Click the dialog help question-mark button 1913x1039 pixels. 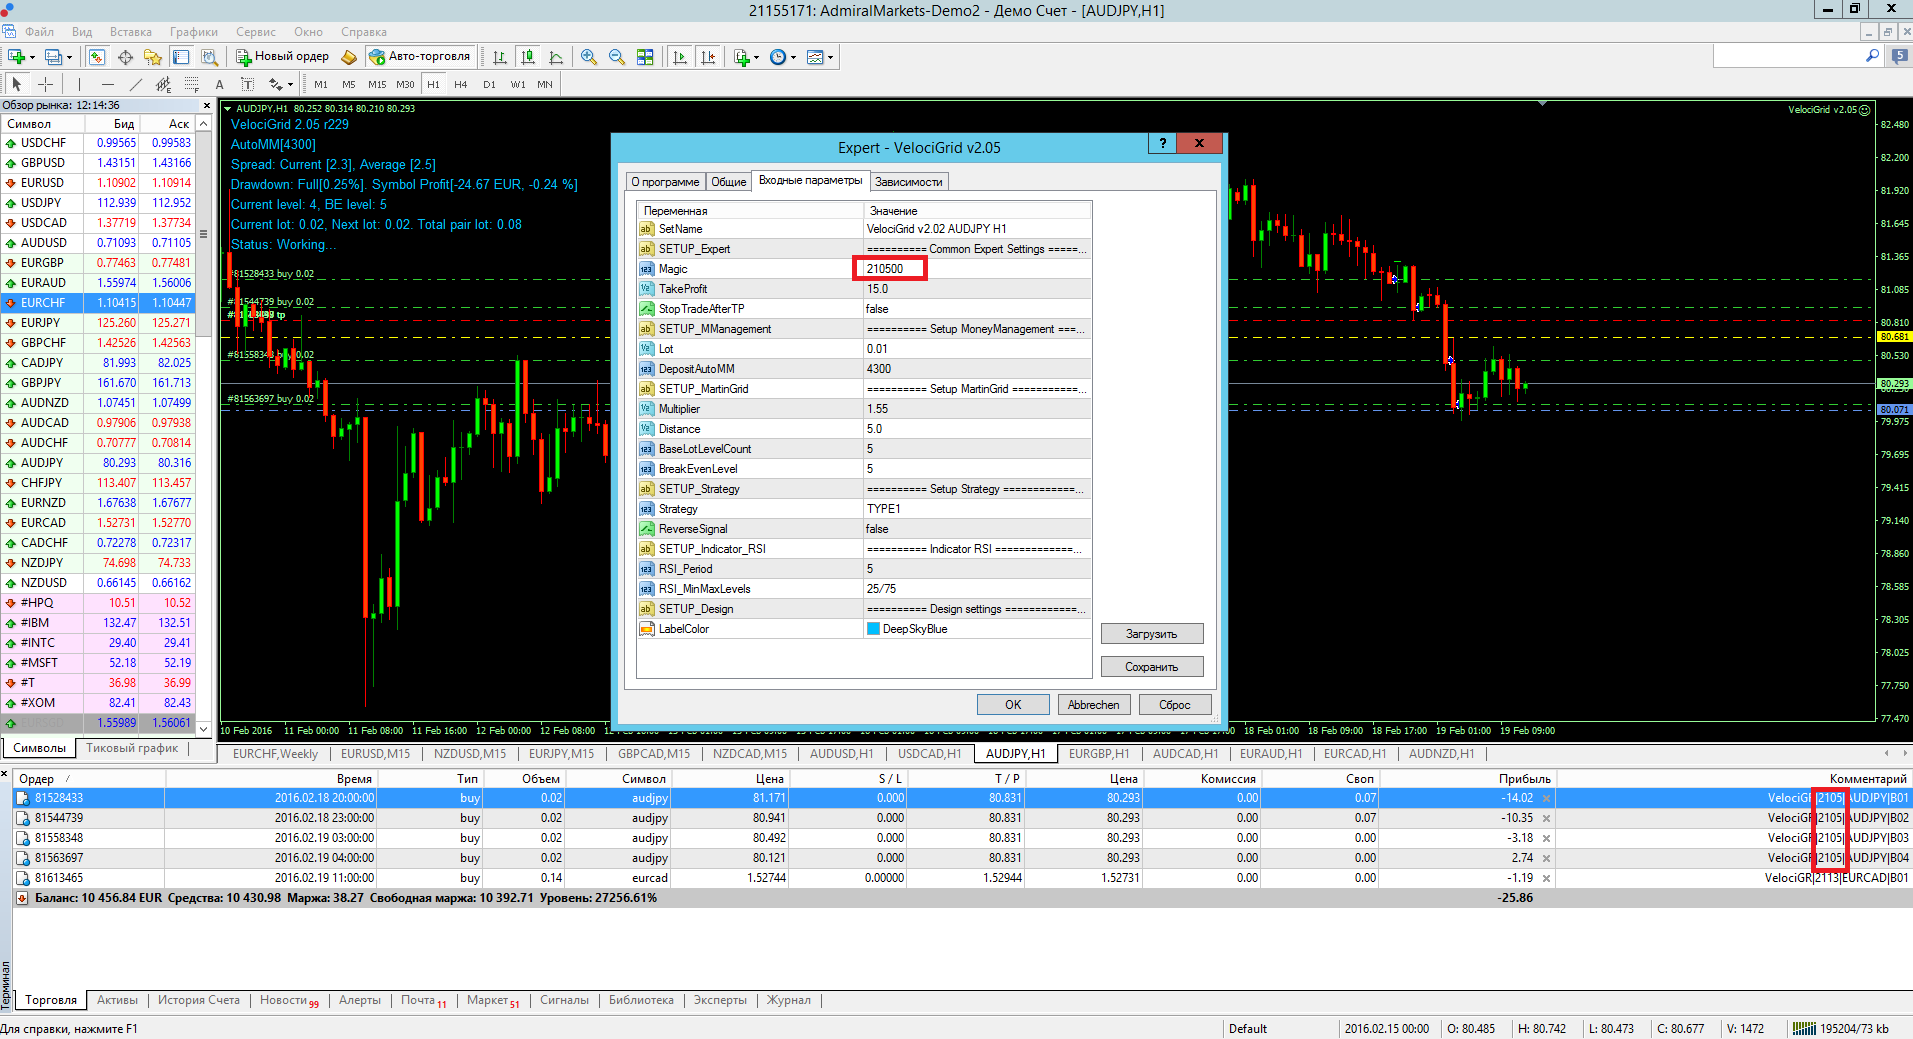coord(1162,144)
